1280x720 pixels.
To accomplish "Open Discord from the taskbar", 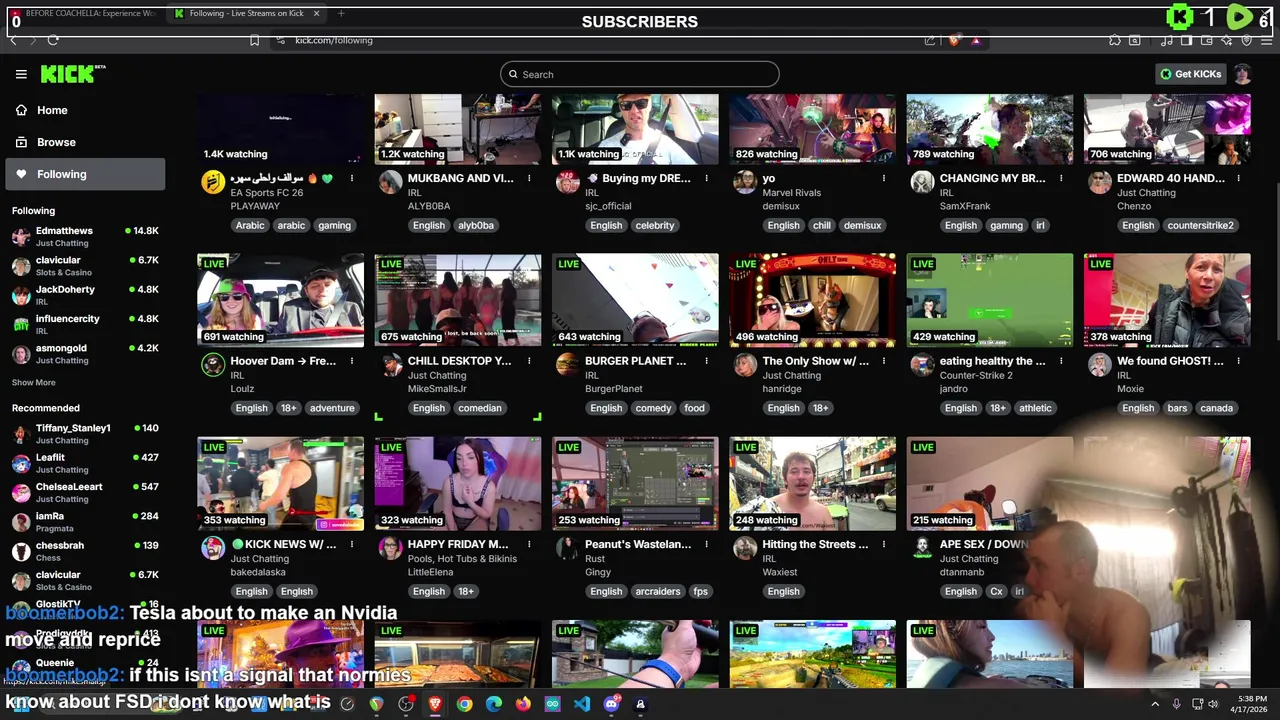I will click(x=611, y=704).
